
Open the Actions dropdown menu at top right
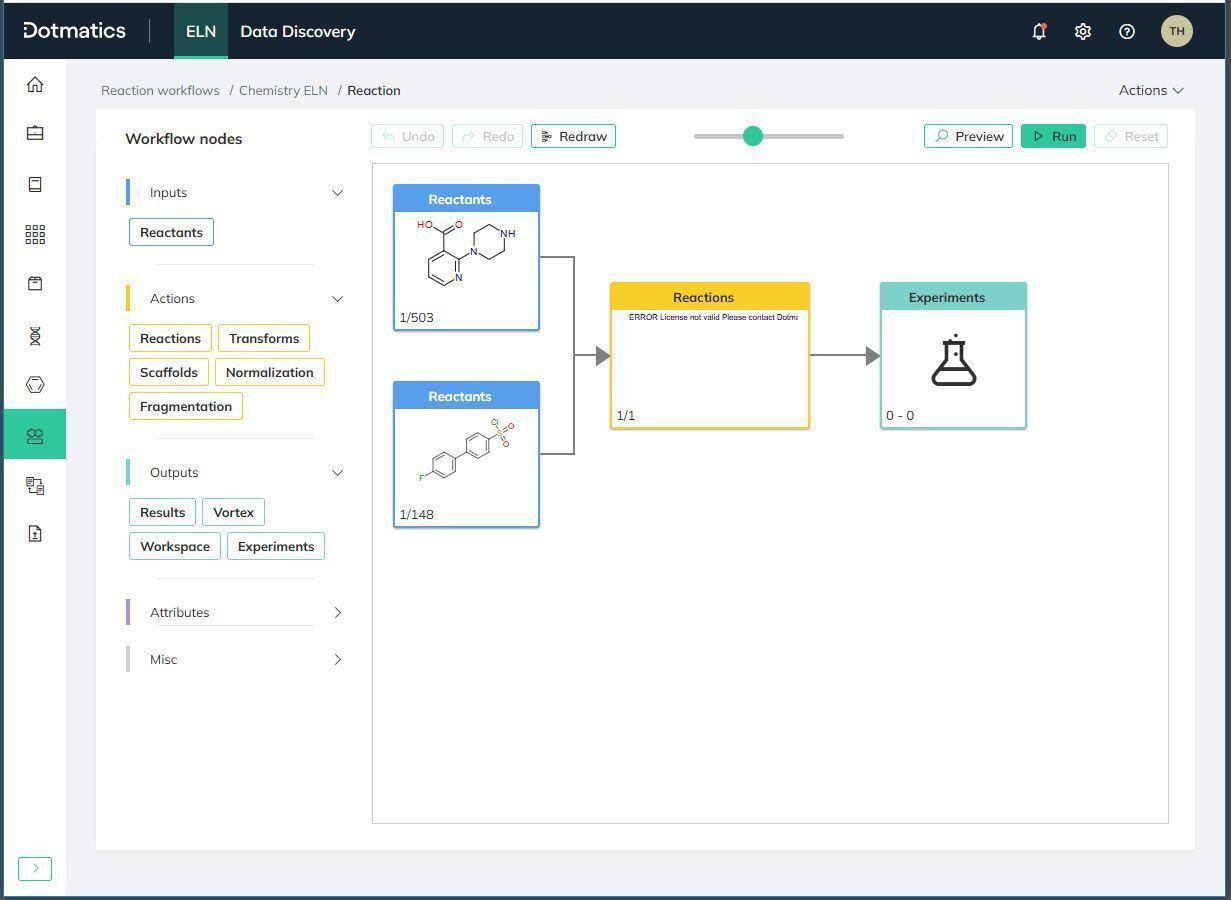click(1151, 90)
